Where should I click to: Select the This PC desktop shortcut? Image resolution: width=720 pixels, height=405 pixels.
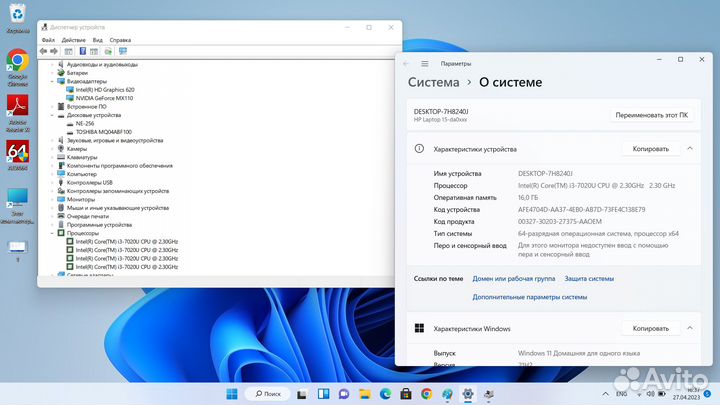[x=17, y=205]
